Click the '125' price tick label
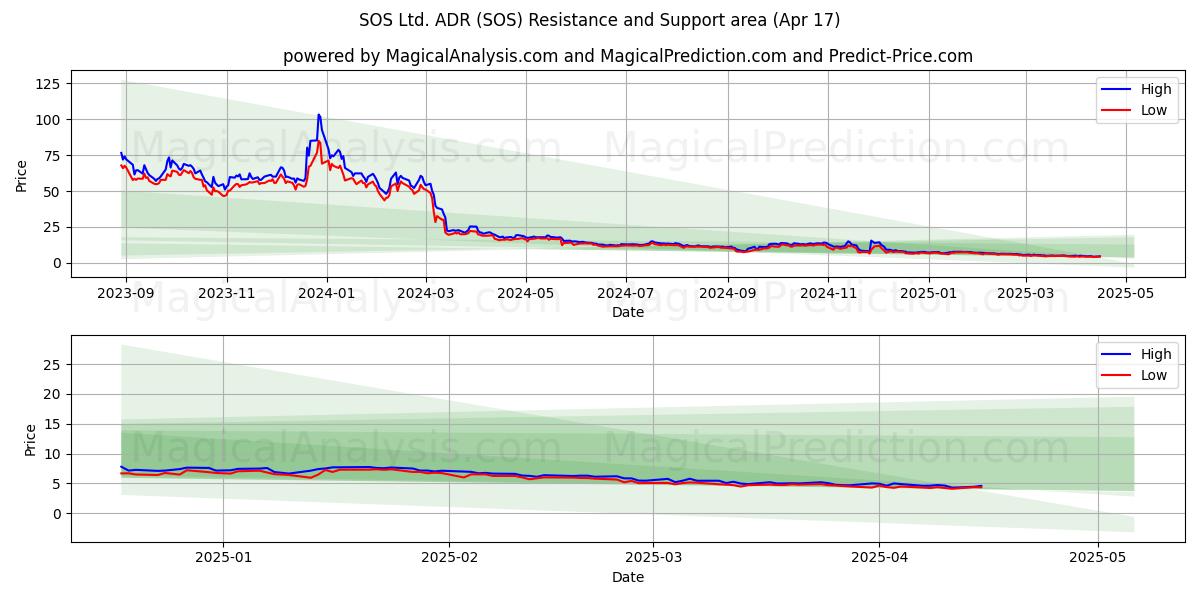Image resolution: width=1200 pixels, height=600 pixels. tap(50, 84)
